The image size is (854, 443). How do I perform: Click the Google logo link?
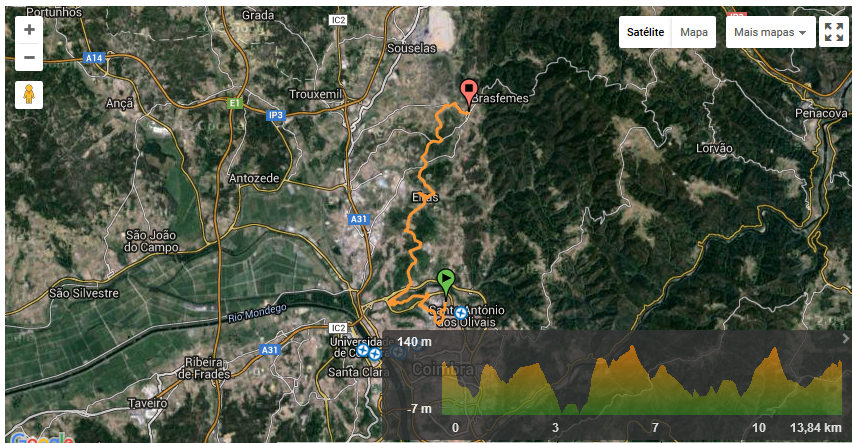click(x=42, y=438)
